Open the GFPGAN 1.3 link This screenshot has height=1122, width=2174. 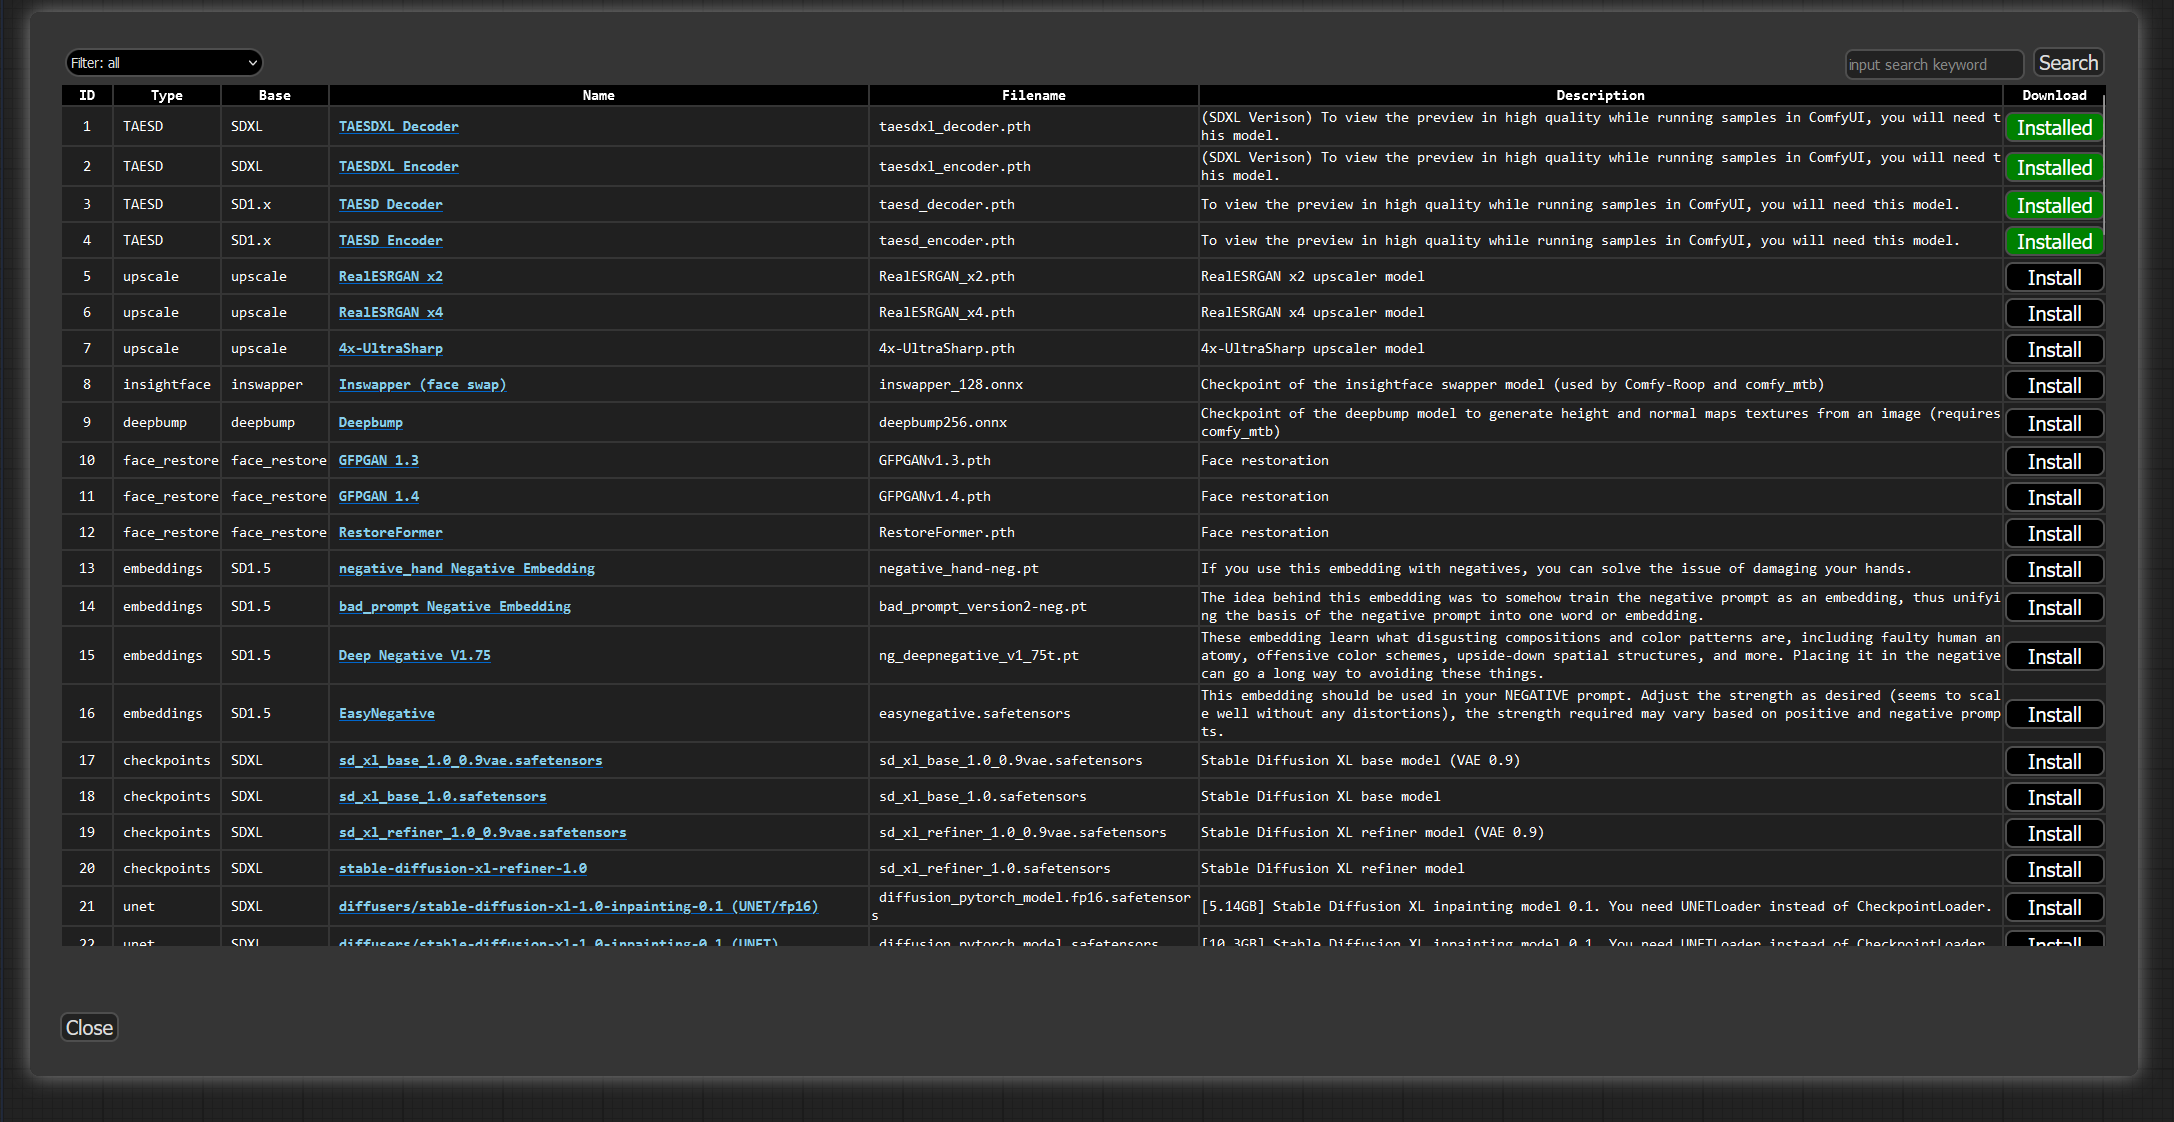point(378,460)
